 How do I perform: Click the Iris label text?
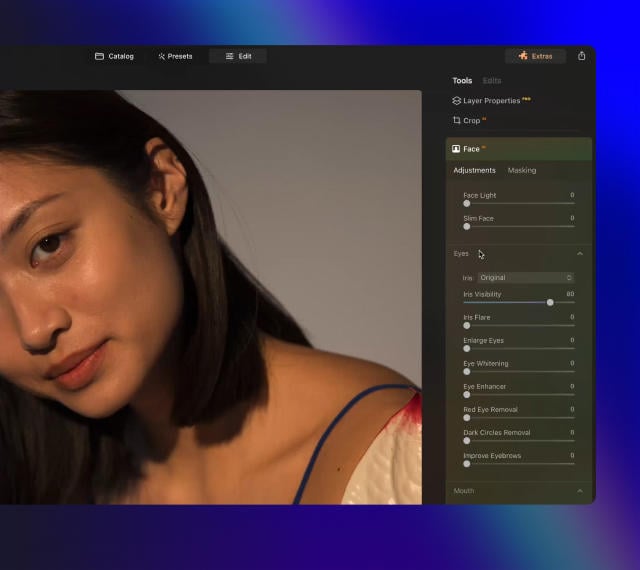point(467,278)
